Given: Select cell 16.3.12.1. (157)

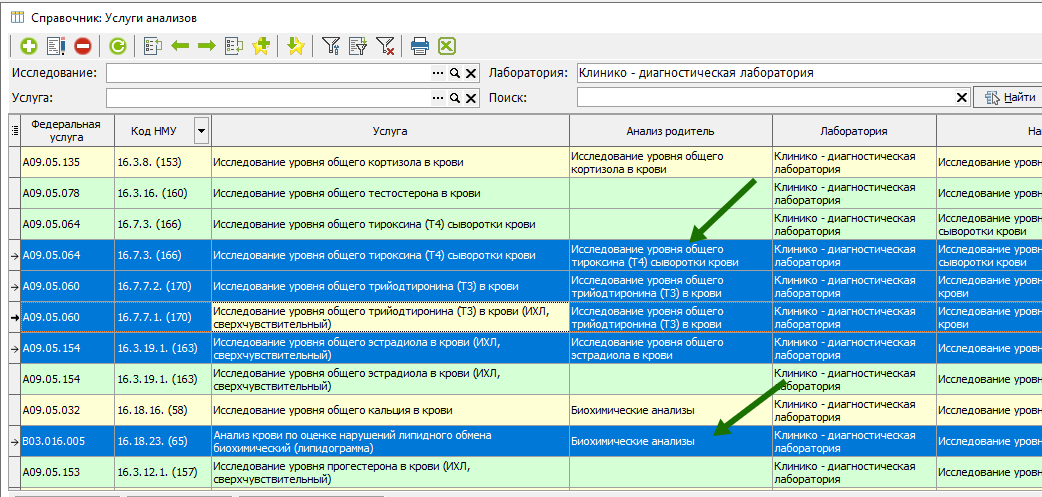Looking at the screenshot, I should 163,472.
